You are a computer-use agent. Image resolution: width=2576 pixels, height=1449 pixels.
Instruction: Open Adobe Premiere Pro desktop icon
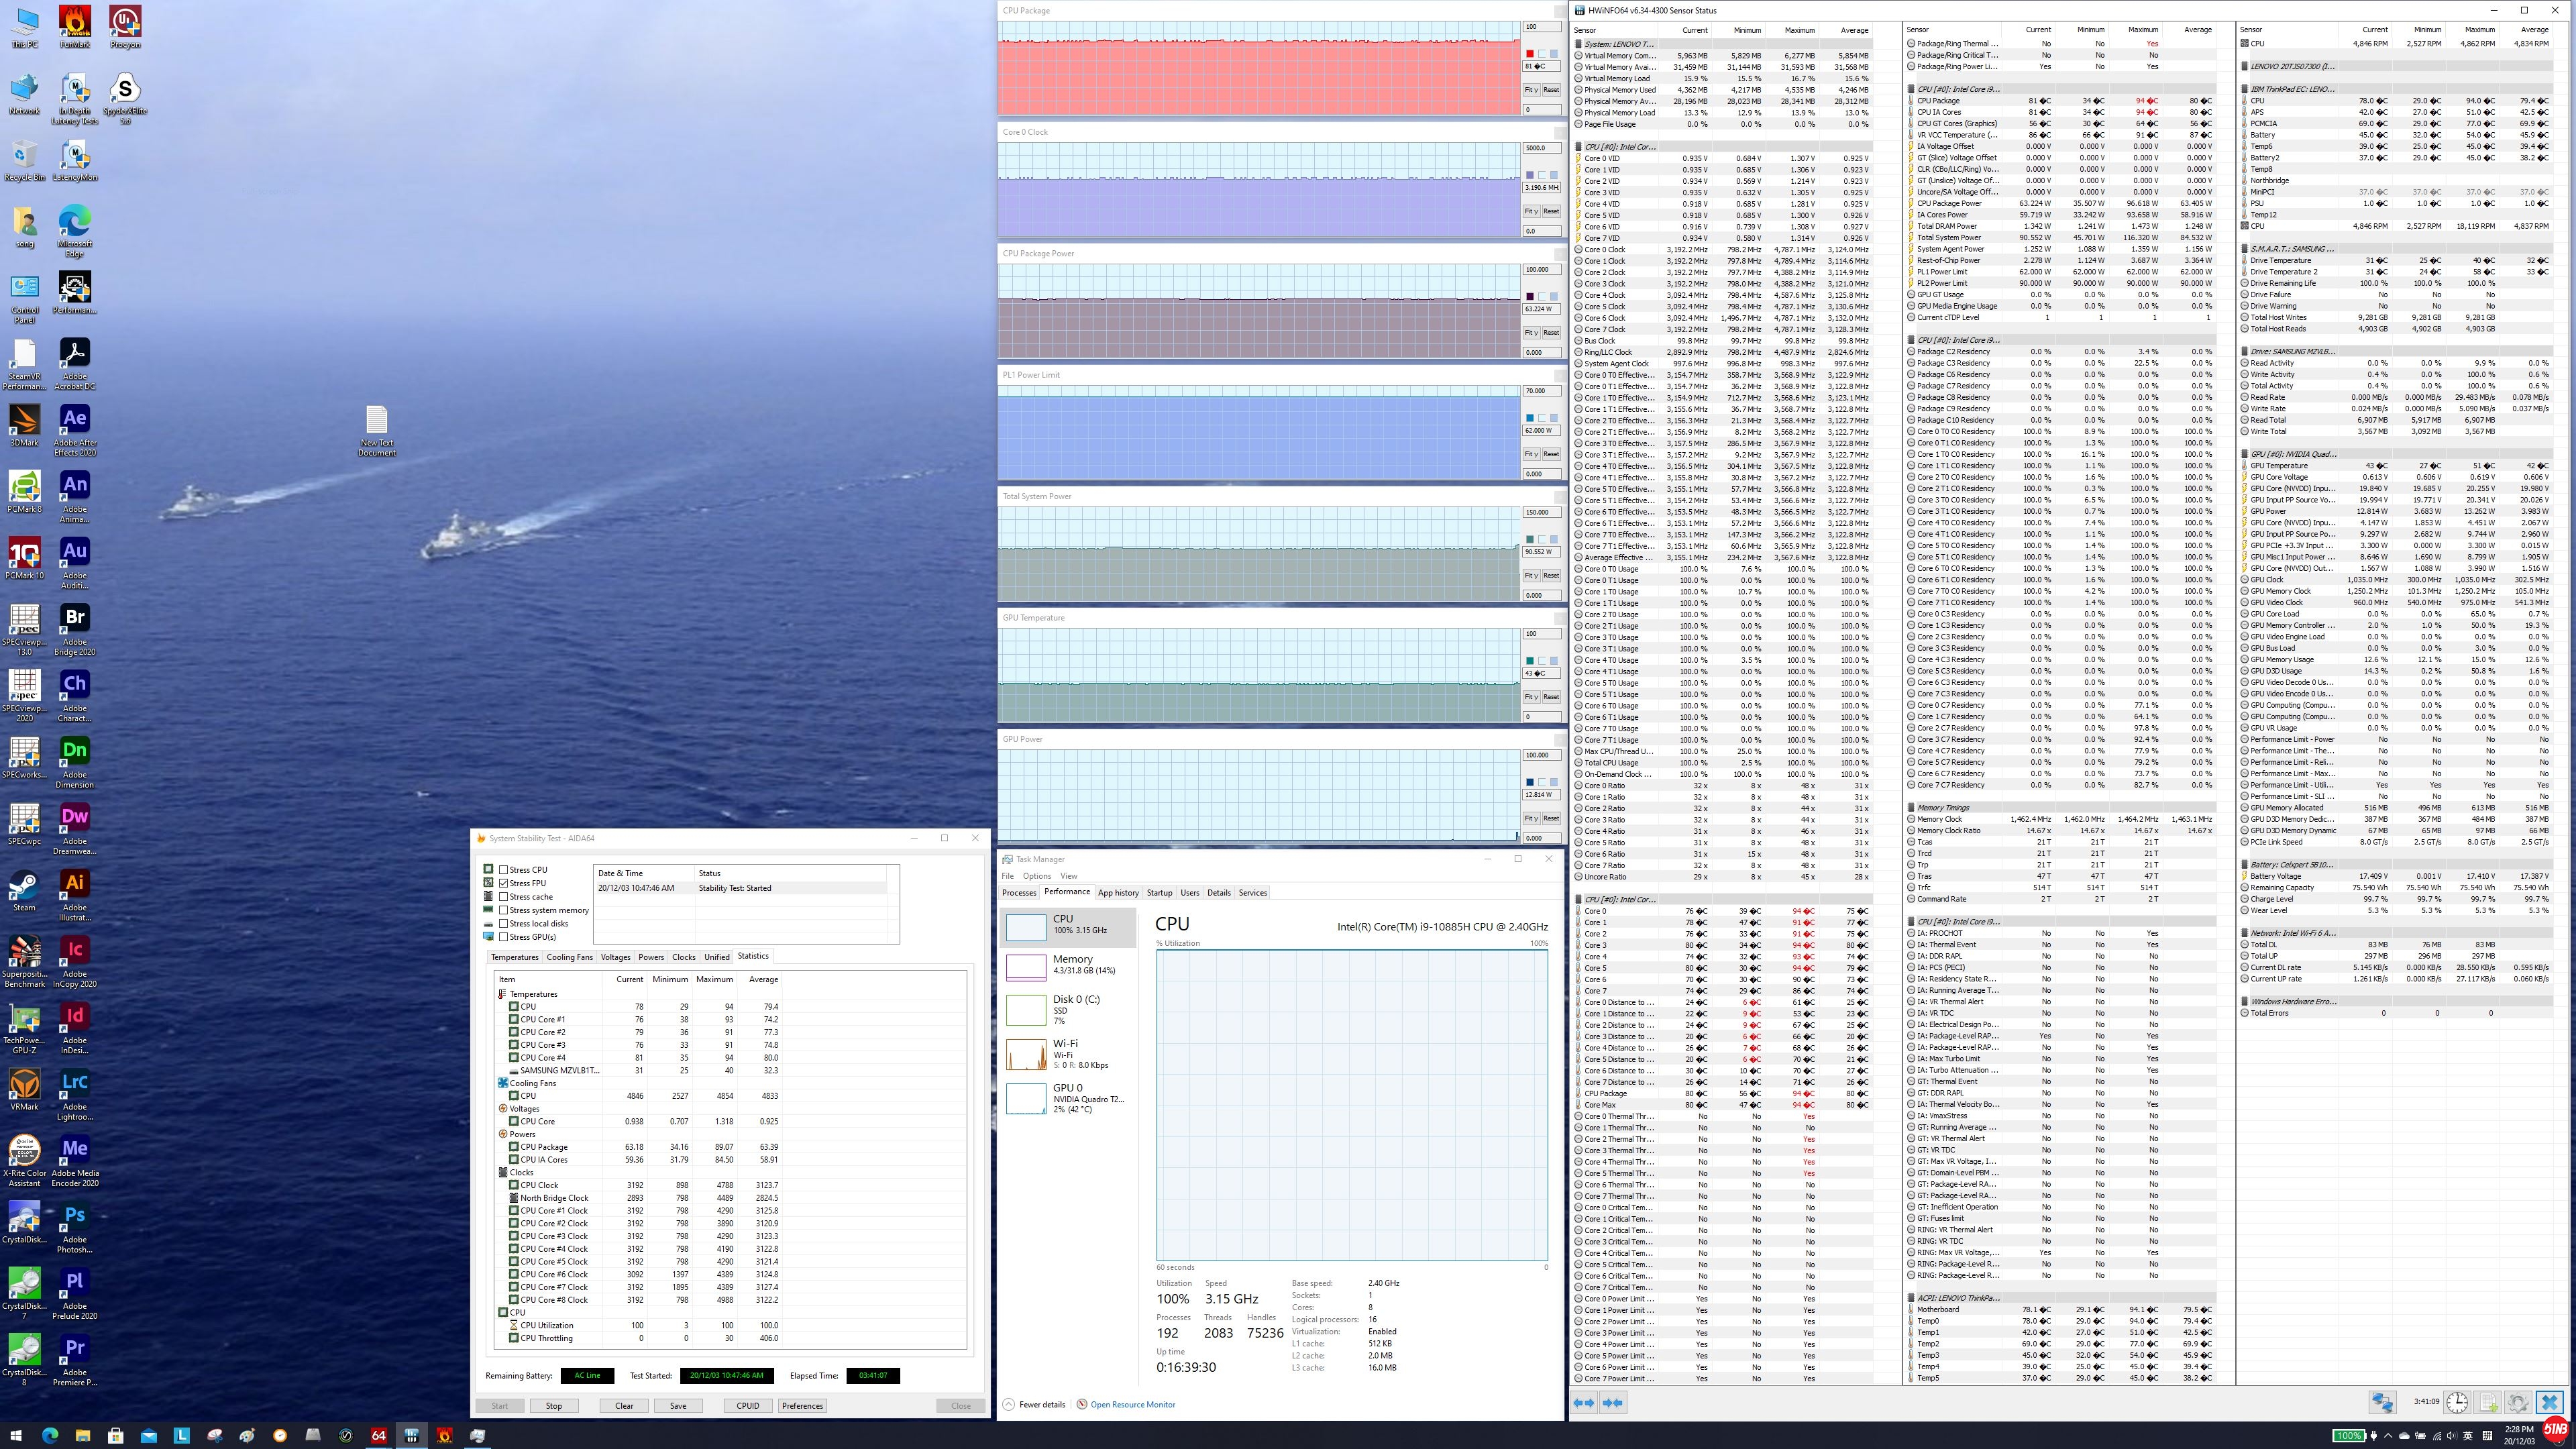[74, 1360]
